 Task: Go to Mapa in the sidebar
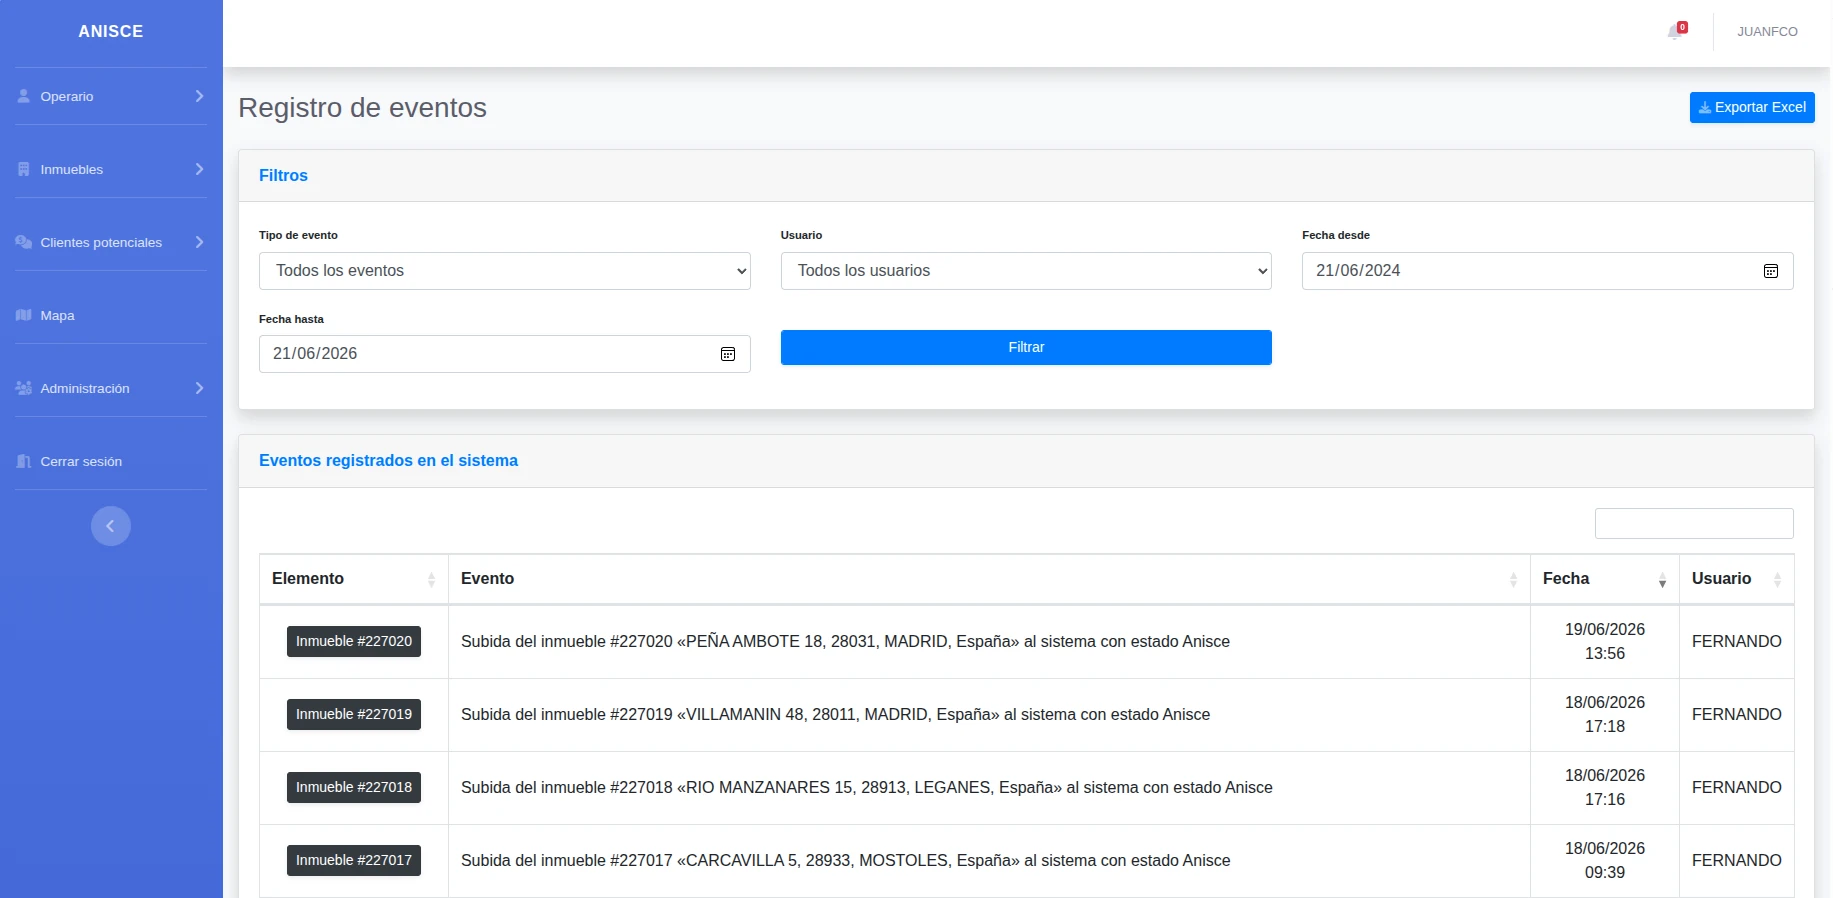point(111,315)
